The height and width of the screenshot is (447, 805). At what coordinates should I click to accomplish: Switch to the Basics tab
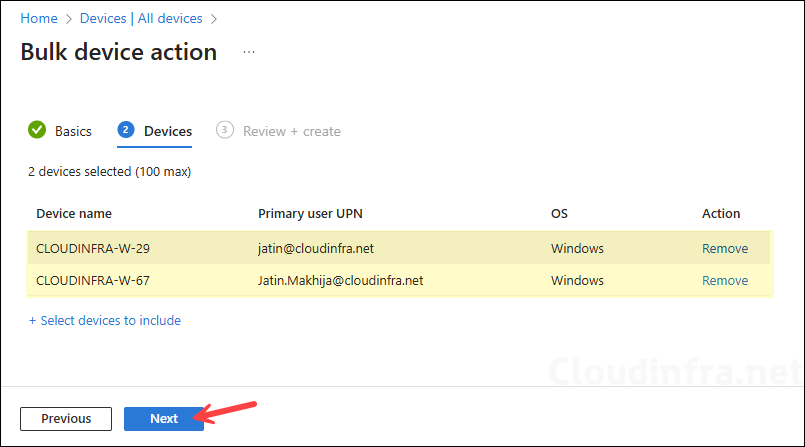(x=73, y=131)
